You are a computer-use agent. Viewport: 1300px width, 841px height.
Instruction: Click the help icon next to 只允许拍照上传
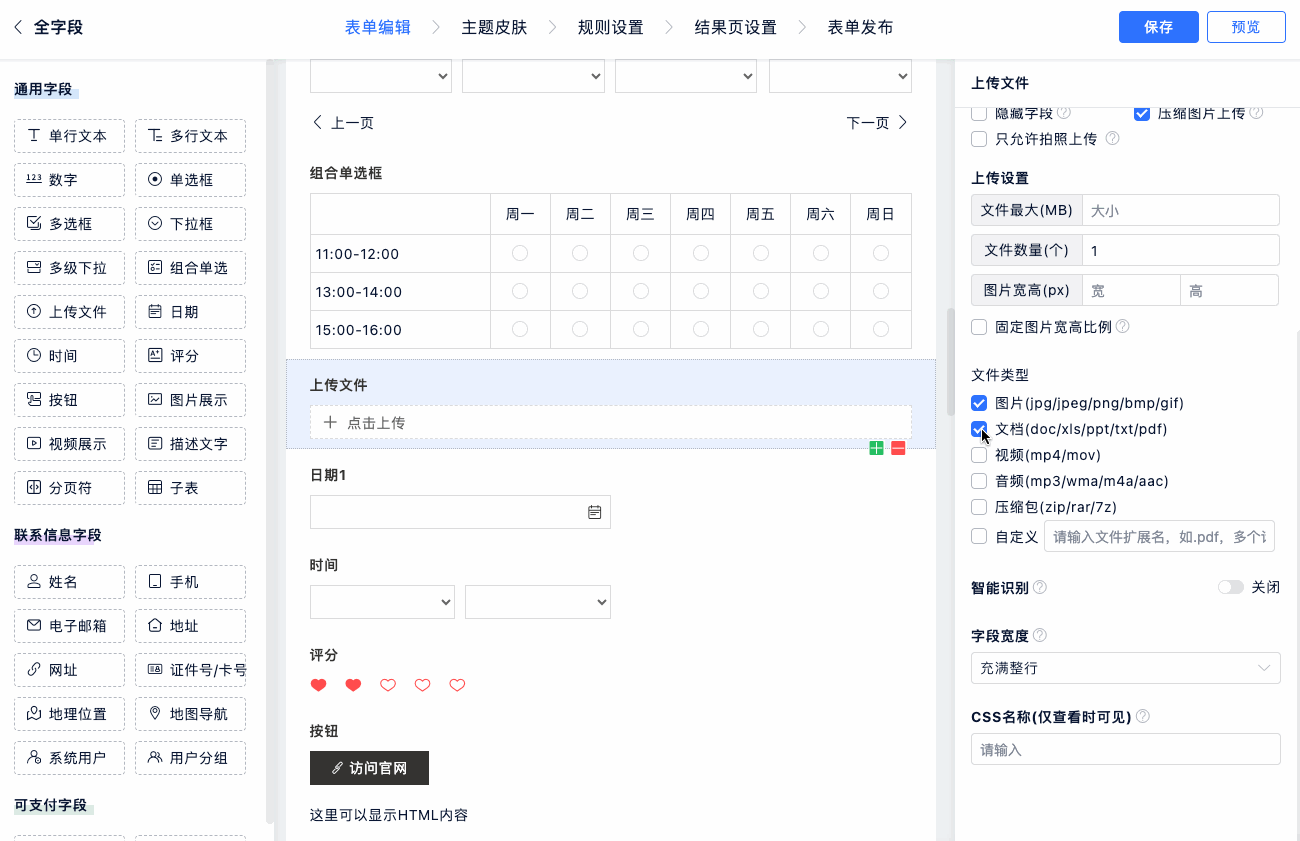click(1112, 139)
